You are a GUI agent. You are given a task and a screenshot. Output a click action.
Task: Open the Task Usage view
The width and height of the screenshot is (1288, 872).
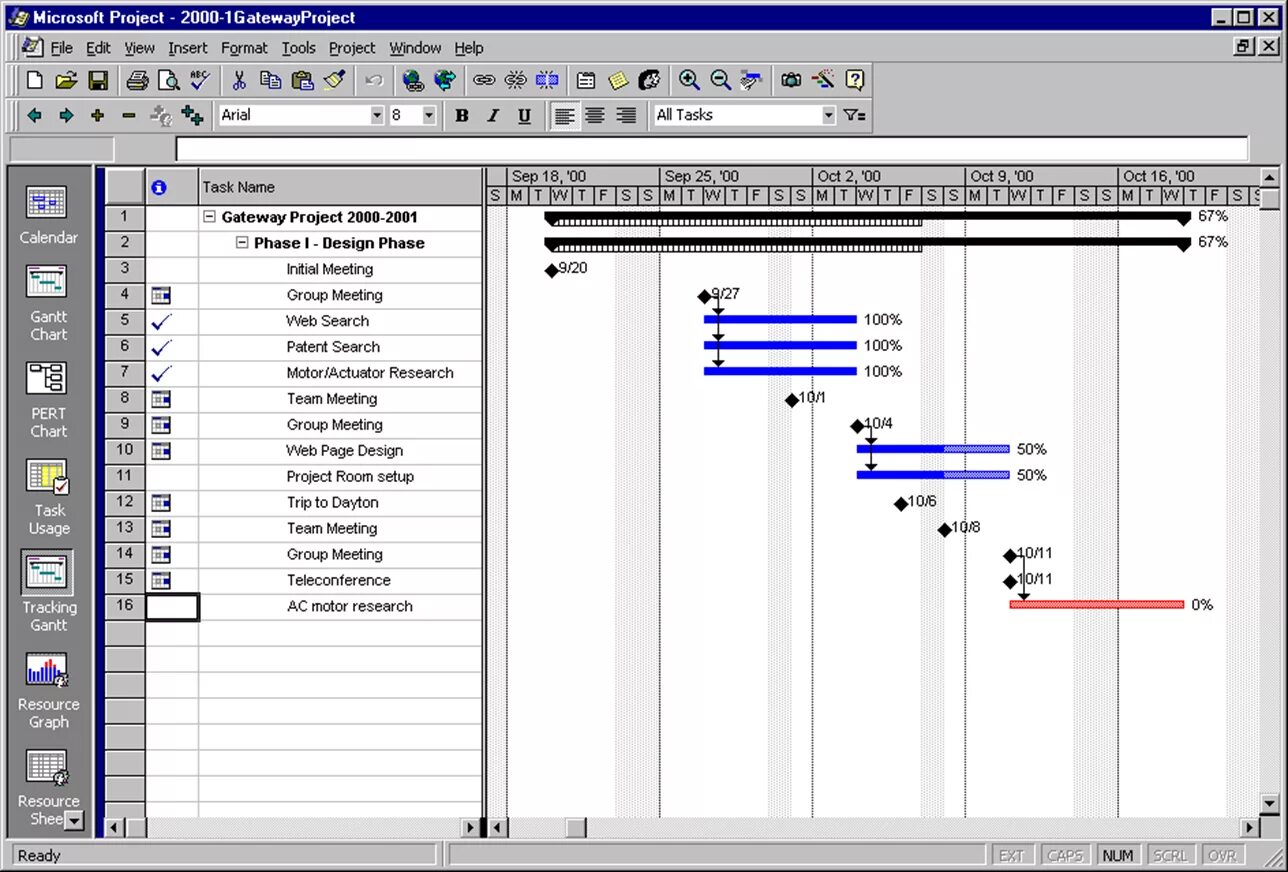pyautogui.click(x=48, y=497)
